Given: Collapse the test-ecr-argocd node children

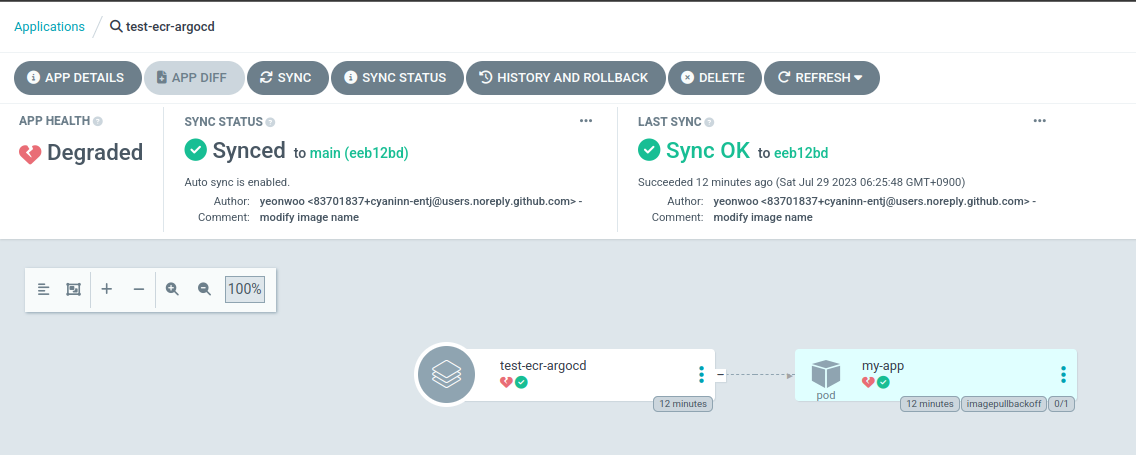Looking at the screenshot, I should 720,375.
